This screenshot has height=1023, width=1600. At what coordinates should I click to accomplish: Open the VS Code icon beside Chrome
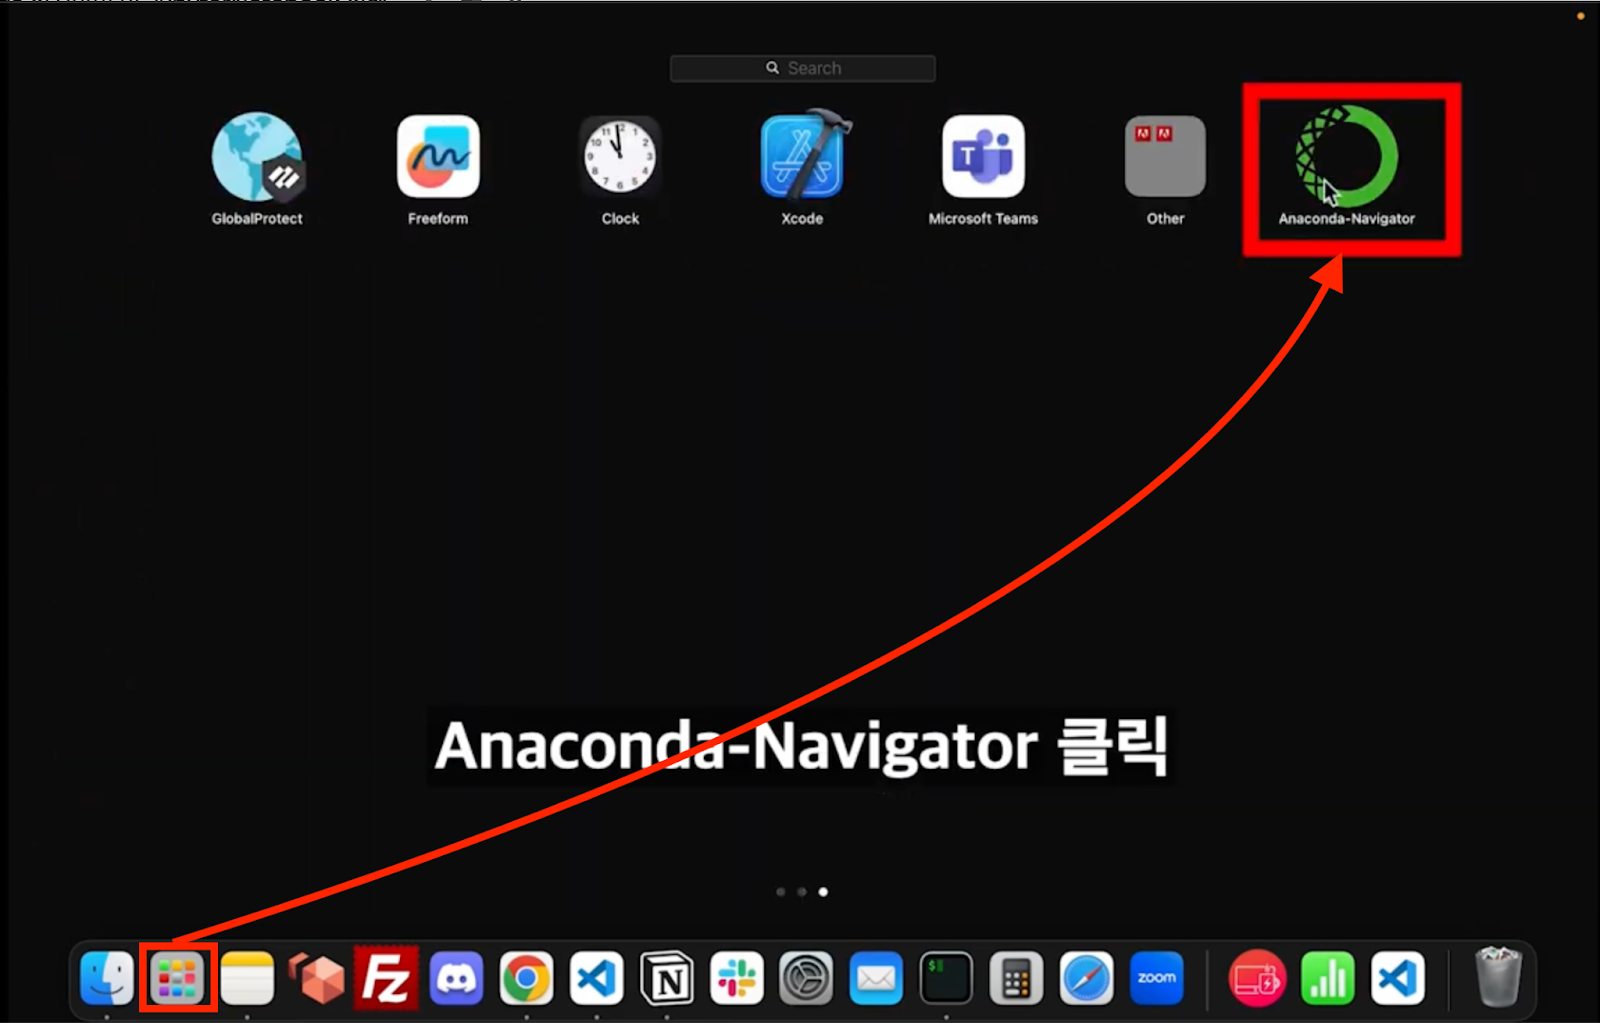tap(596, 978)
